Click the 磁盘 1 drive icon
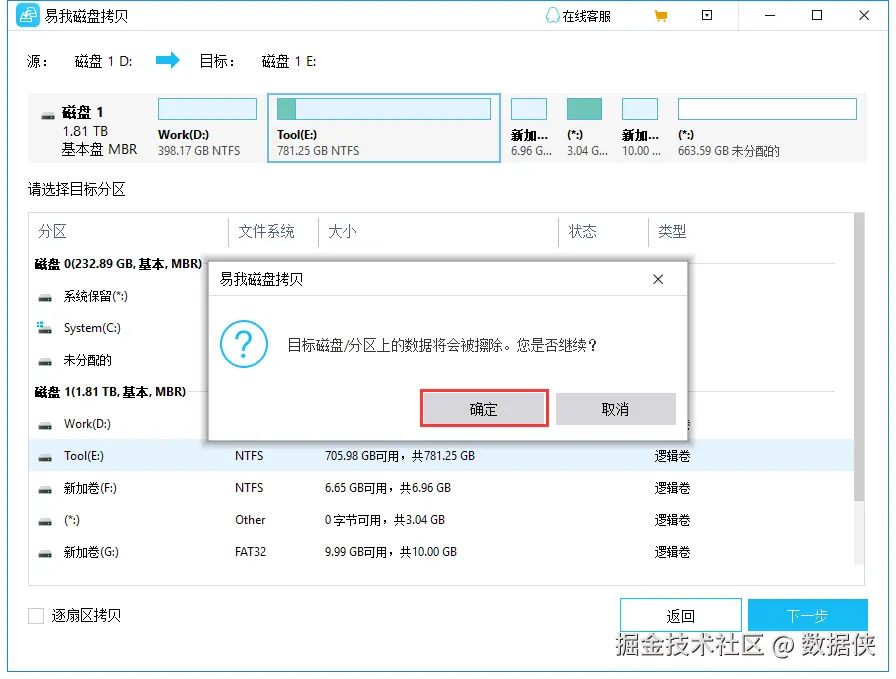This screenshot has height=679, width=896. point(47,112)
